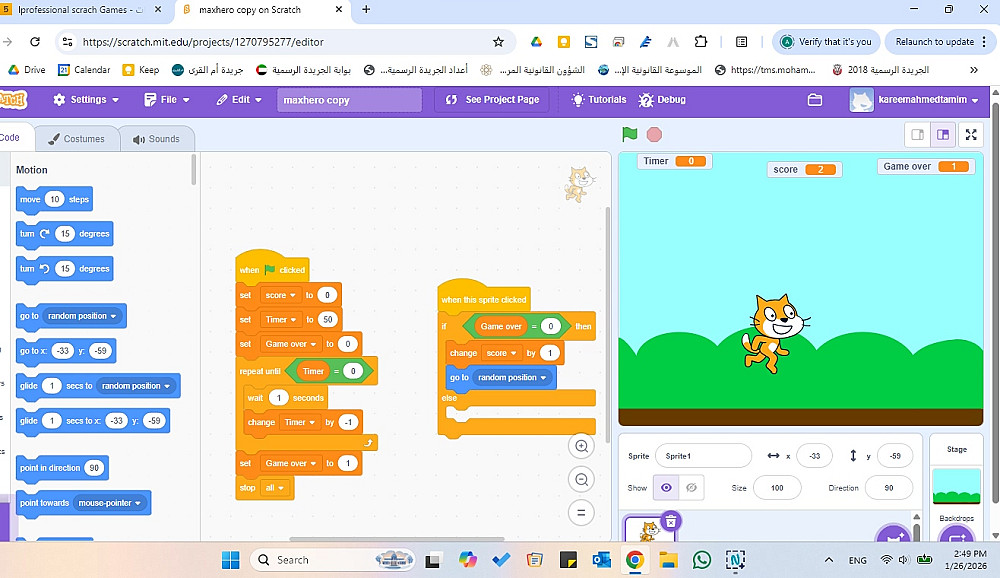1000x578 pixels.
Task: Bookmark this page with star icon
Action: [498, 42]
